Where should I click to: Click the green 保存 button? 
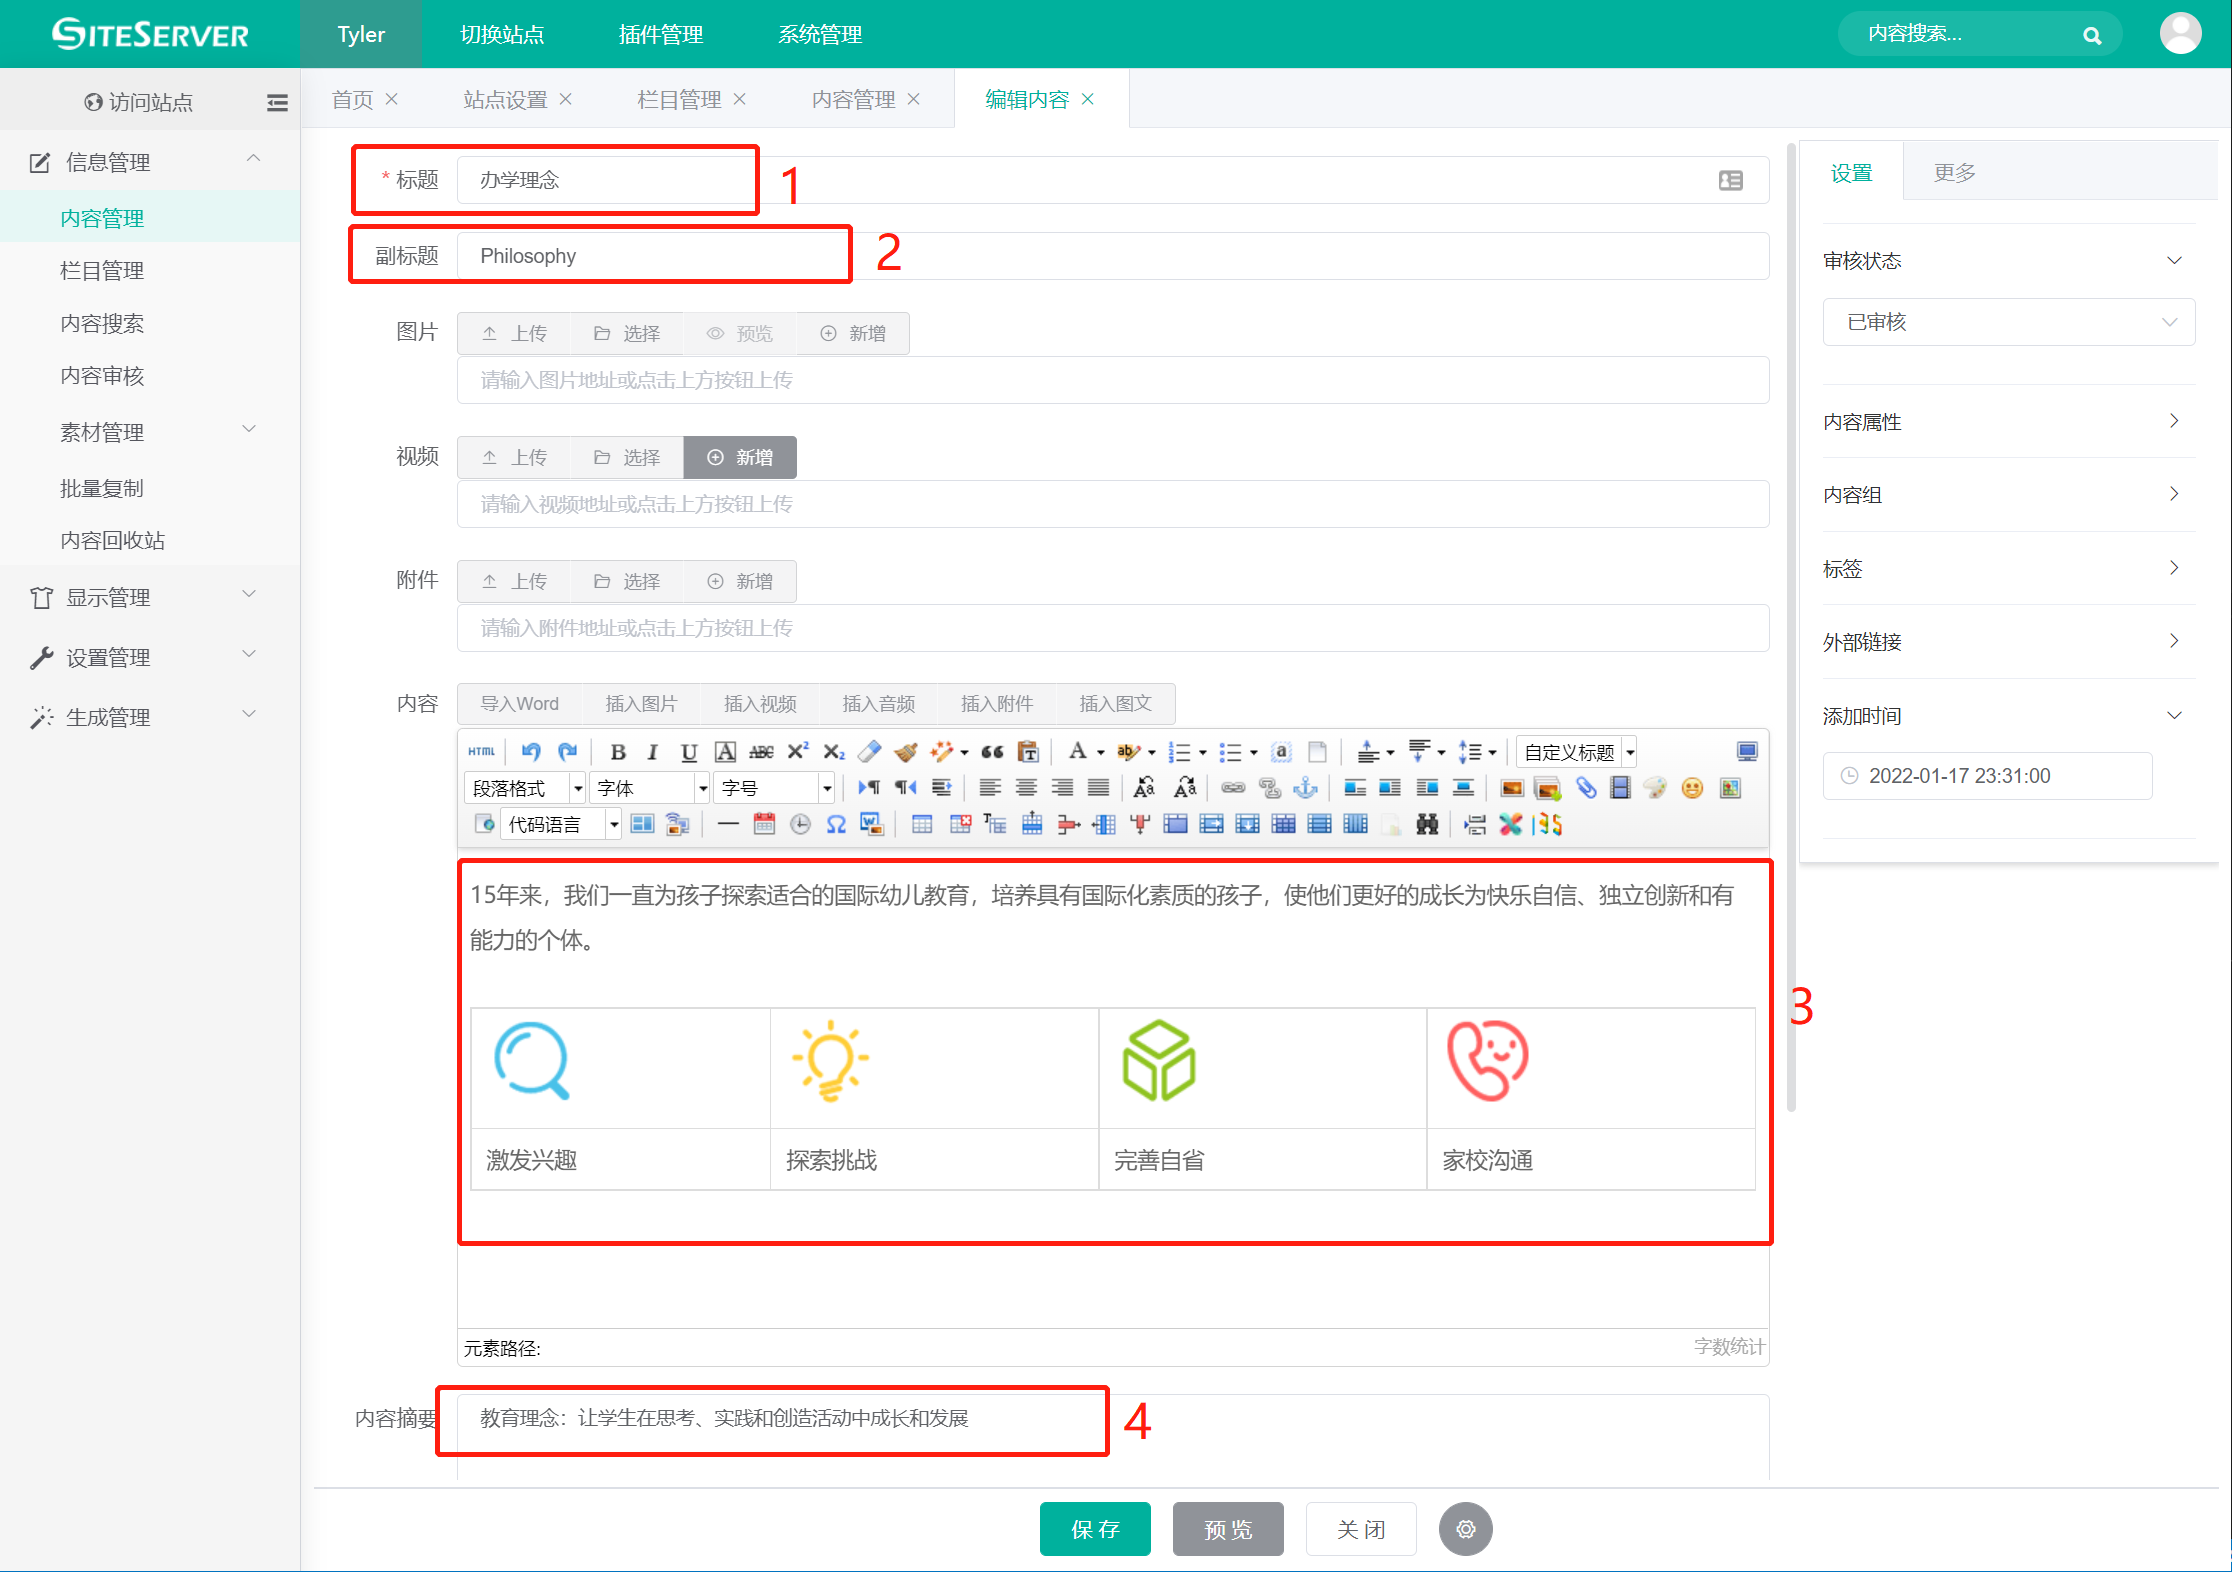click(x=1095, y=1529)
